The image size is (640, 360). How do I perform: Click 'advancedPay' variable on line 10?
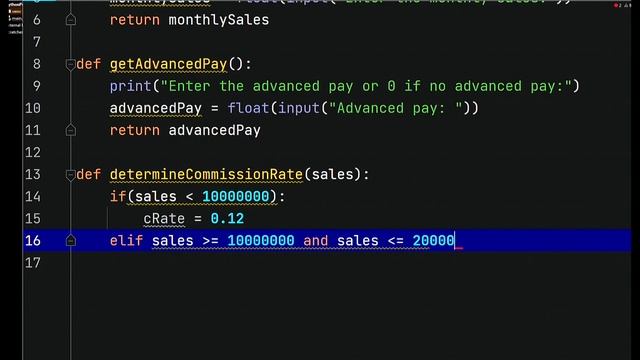(x=156, y=109)
